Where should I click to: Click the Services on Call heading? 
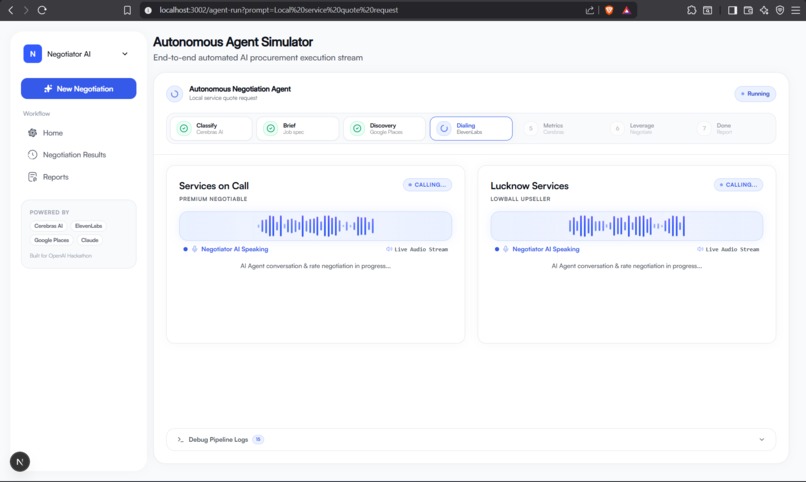click(214, 186)
